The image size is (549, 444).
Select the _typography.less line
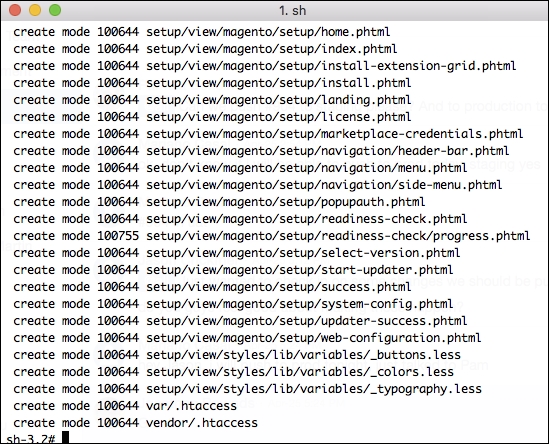pos(248,389)
